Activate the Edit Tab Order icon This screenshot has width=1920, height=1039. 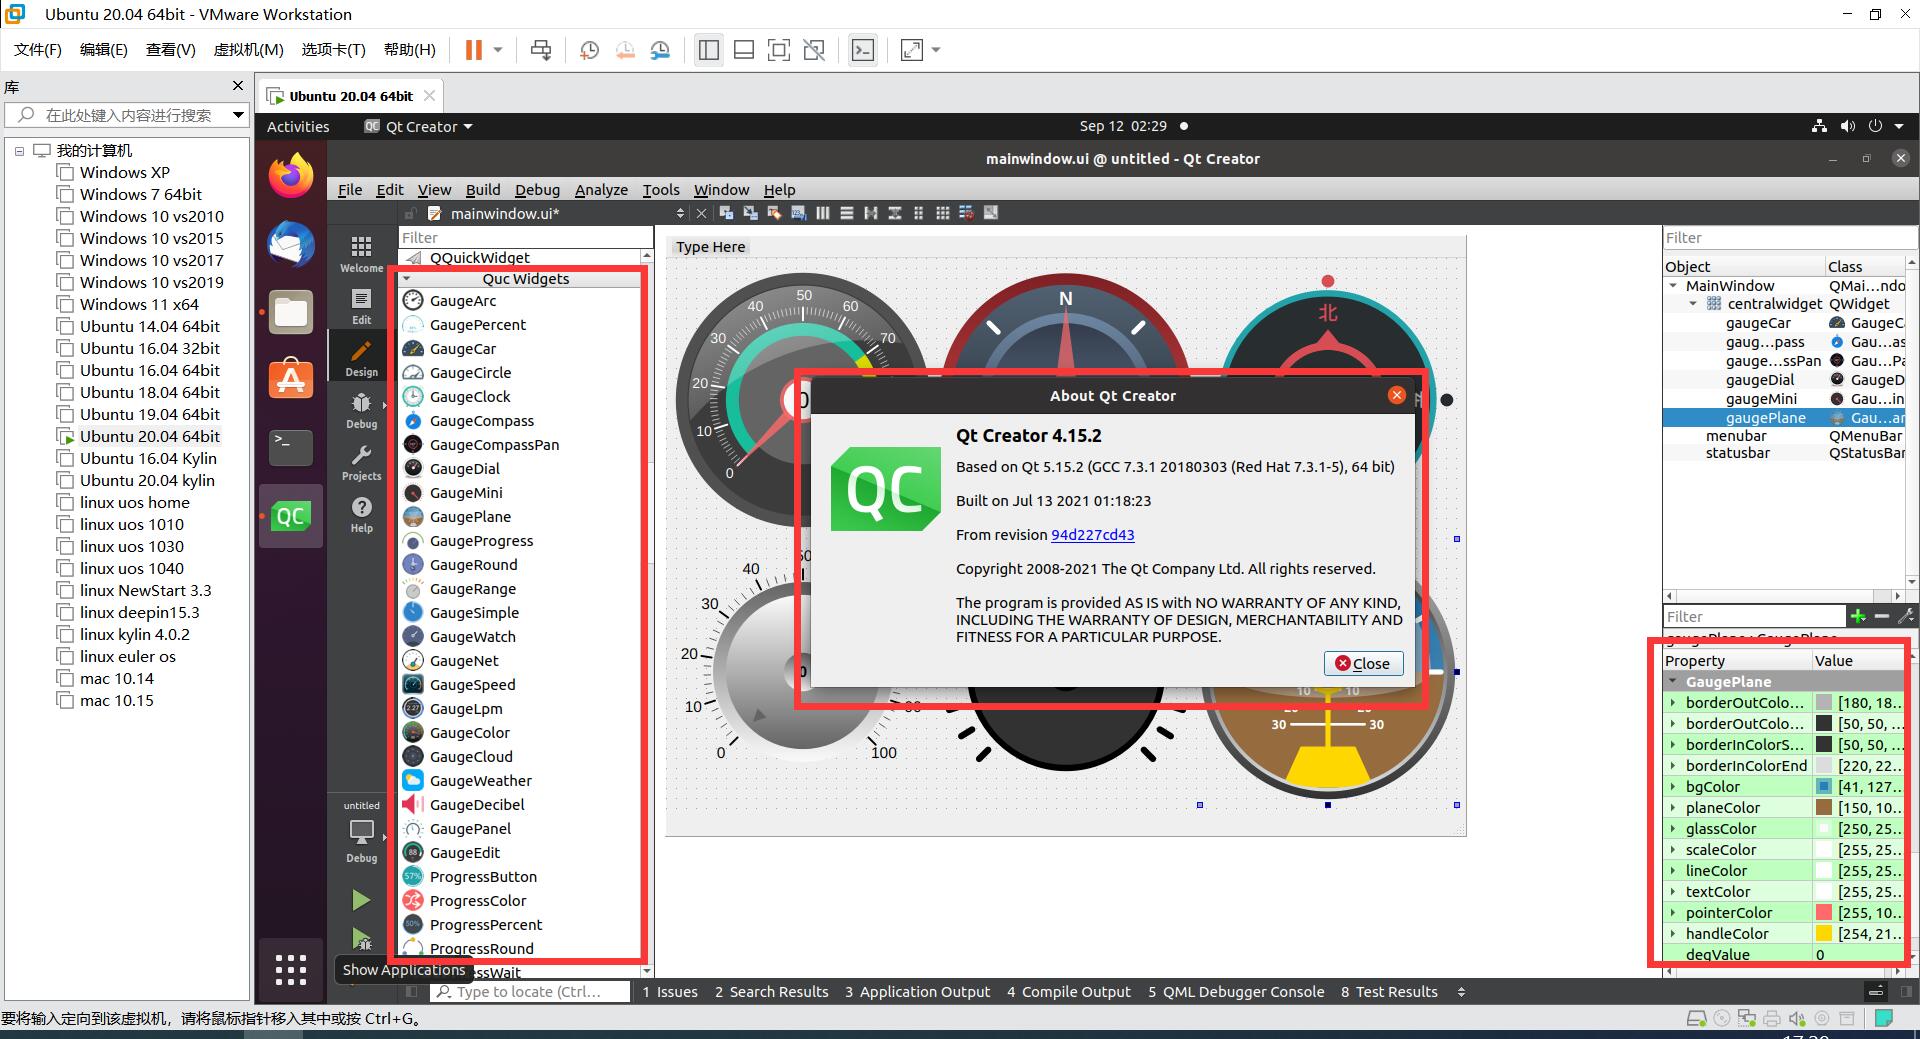click(798, 213)
